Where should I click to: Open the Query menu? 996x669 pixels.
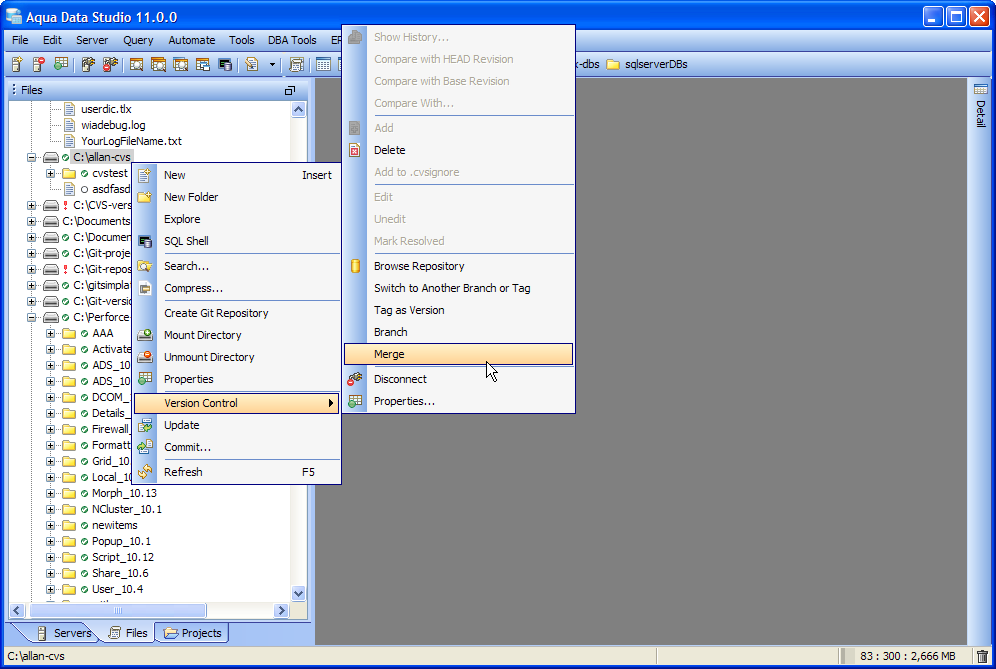[138, 40]
